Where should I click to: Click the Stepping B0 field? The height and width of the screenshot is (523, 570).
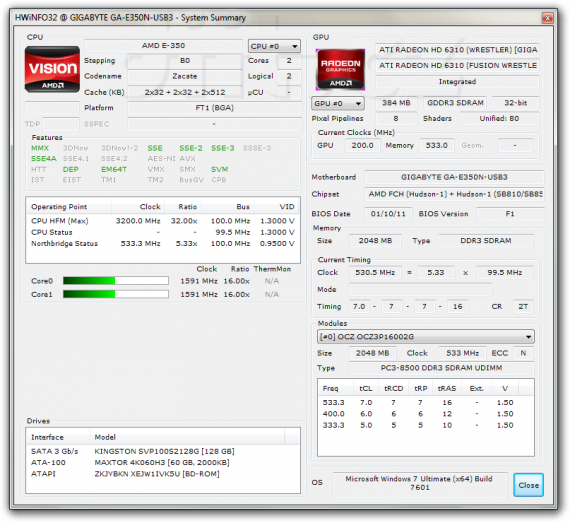pos(185,61)
